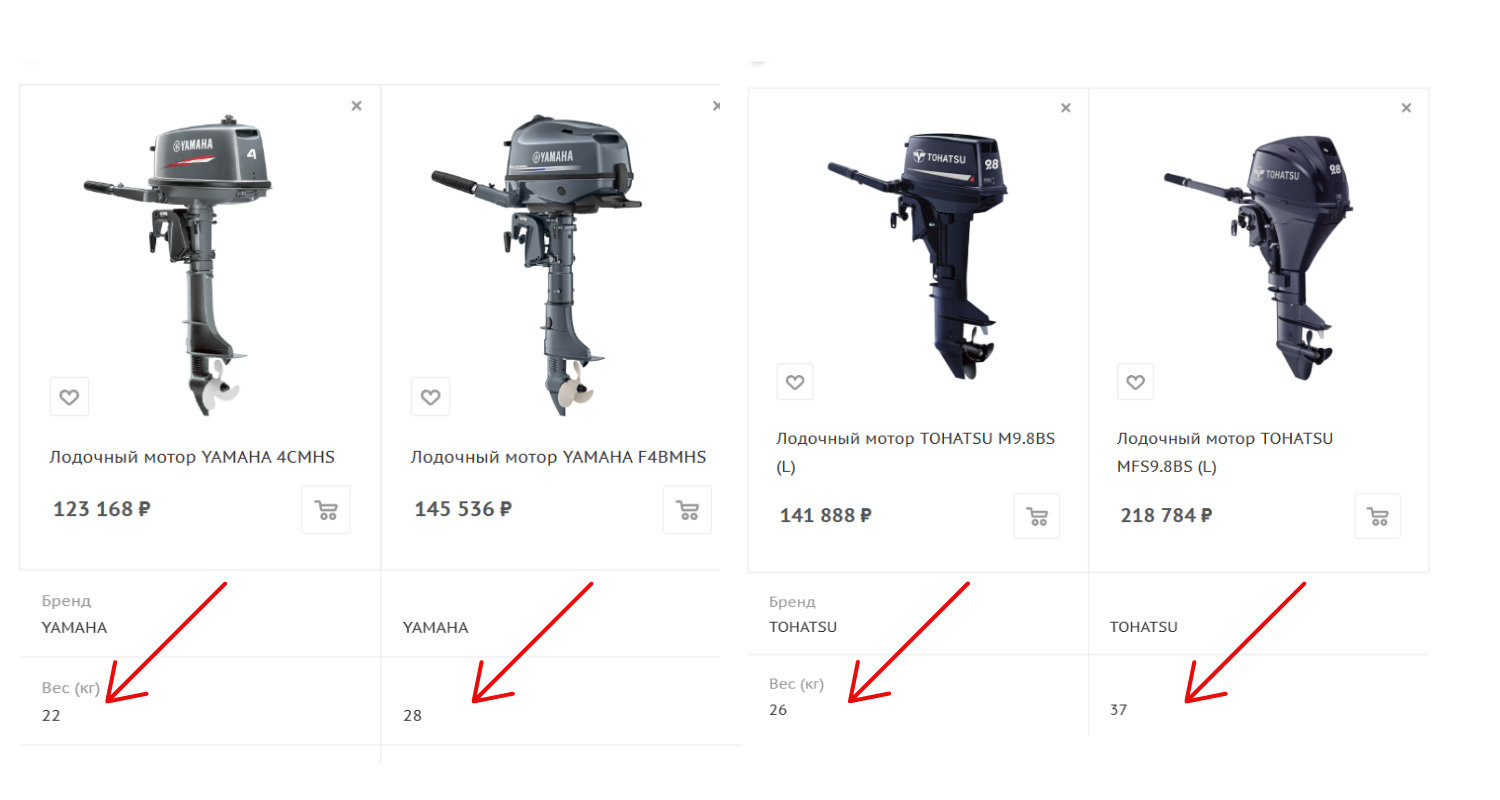Add YAMAHA 4CMHS to favorites with heart icon
The width and height of the screenshot is (1500, 800).
[69, 397]
